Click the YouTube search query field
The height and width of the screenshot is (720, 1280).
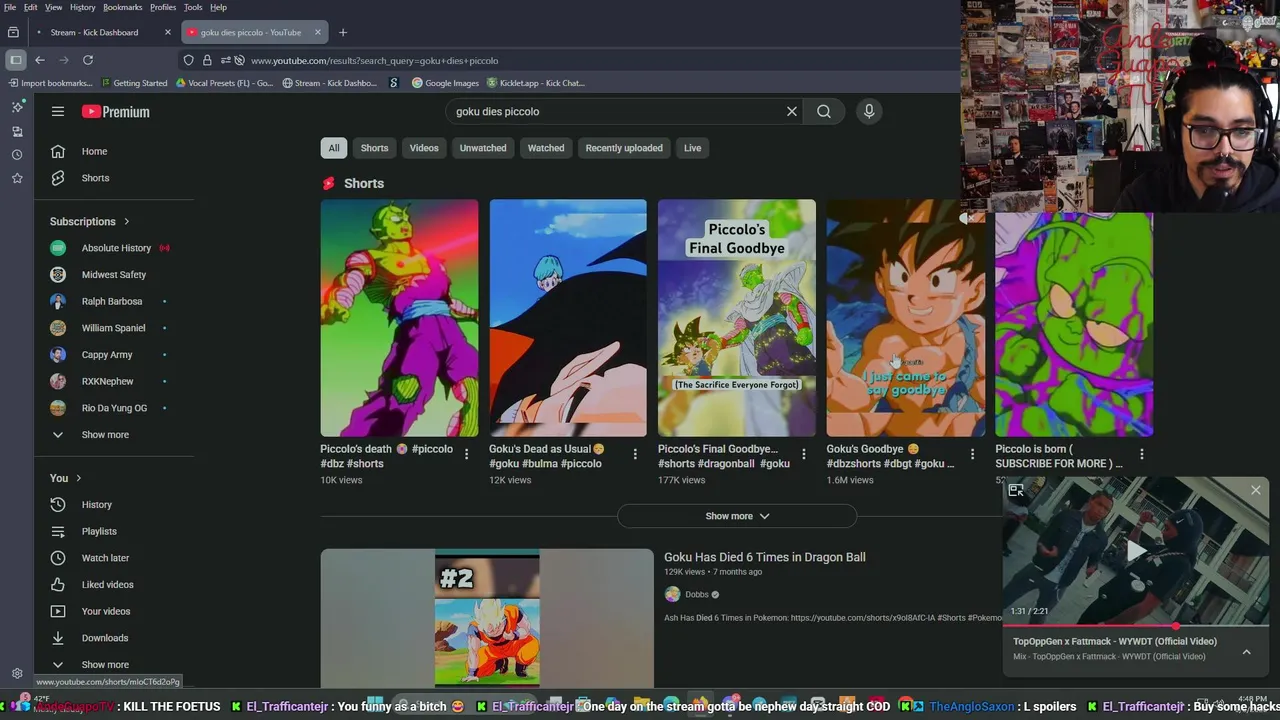click(x=615, y=111)
